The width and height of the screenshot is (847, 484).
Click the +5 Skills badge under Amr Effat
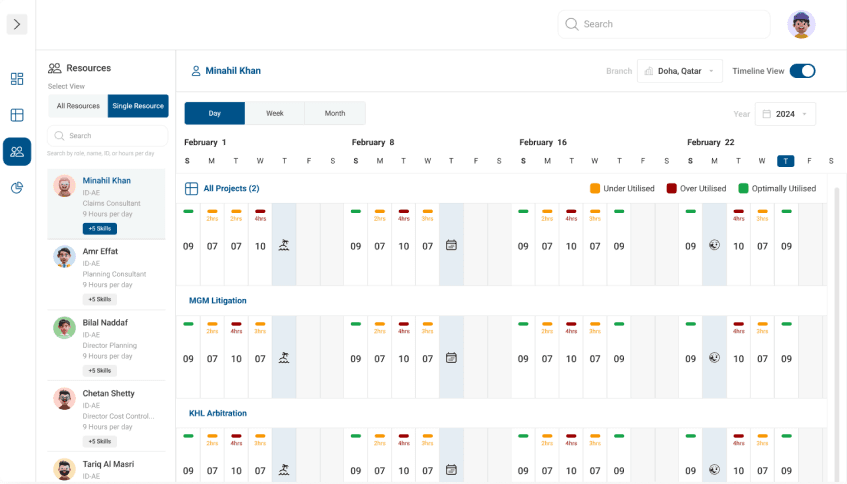pyautogui.click(x=99, y=299)
